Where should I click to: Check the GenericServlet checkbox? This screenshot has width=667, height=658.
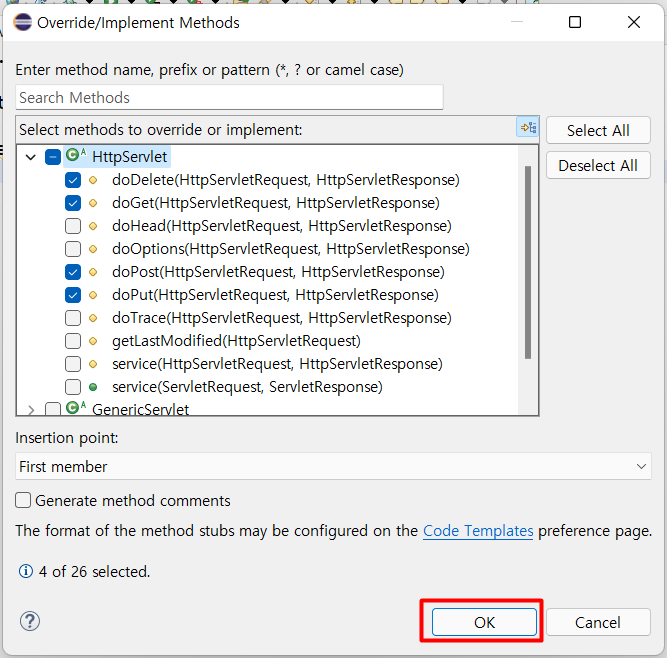point(53,409)
